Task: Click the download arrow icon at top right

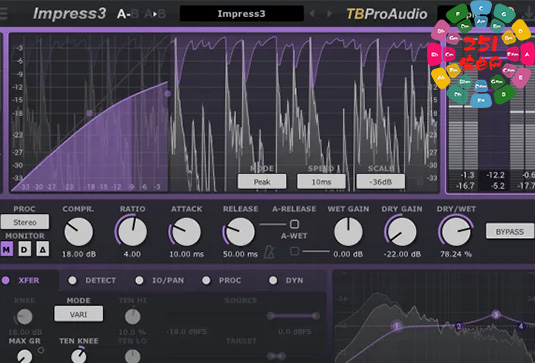Action: tap(529, 13)
